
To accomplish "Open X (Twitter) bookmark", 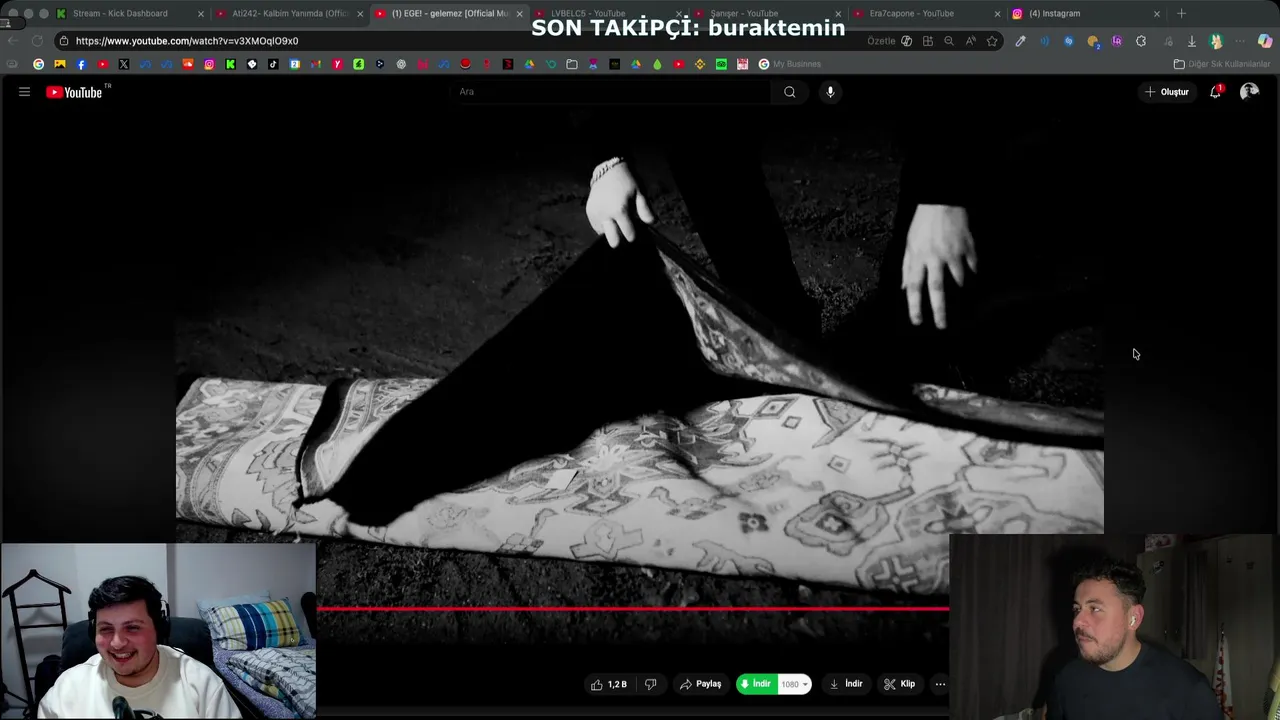I will 124,64.
